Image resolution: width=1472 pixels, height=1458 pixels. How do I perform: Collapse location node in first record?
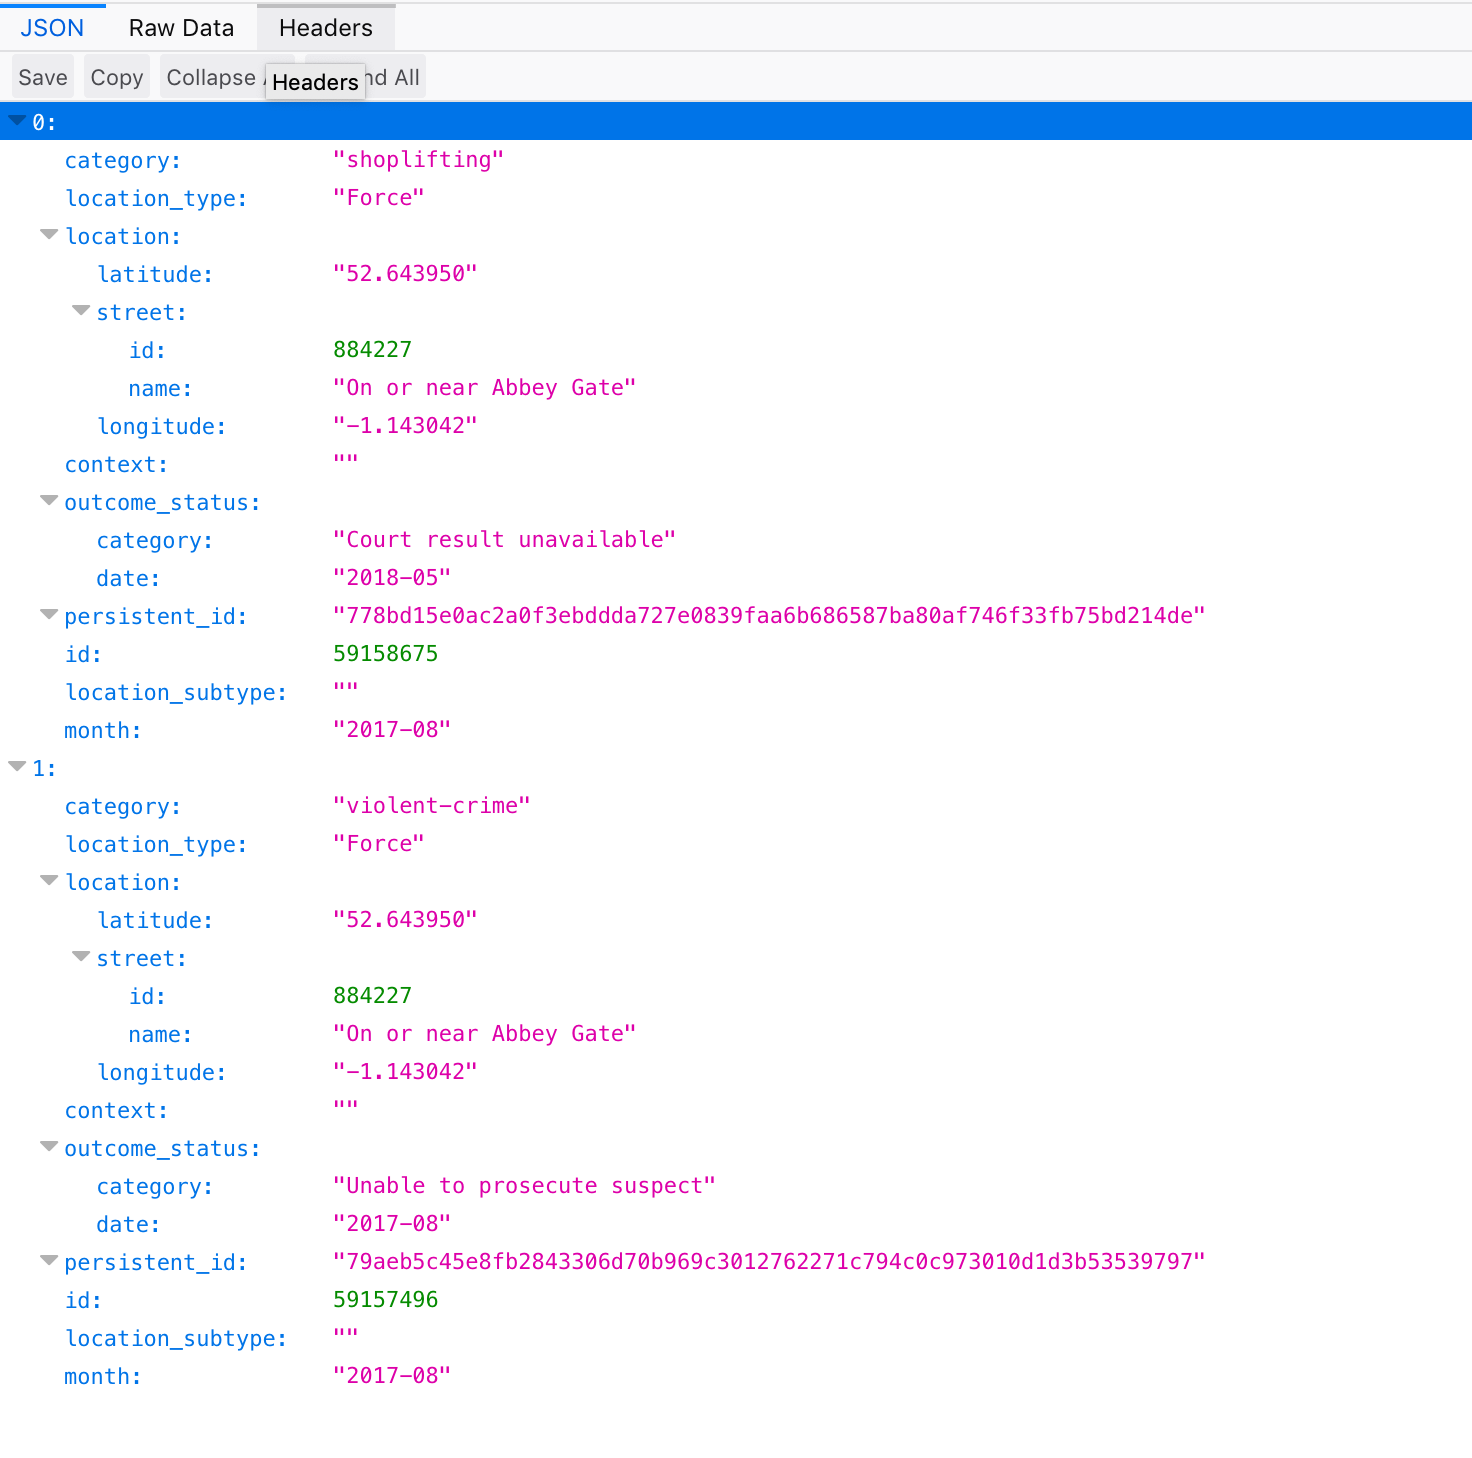pyautogui.click(x=49, y=235)
